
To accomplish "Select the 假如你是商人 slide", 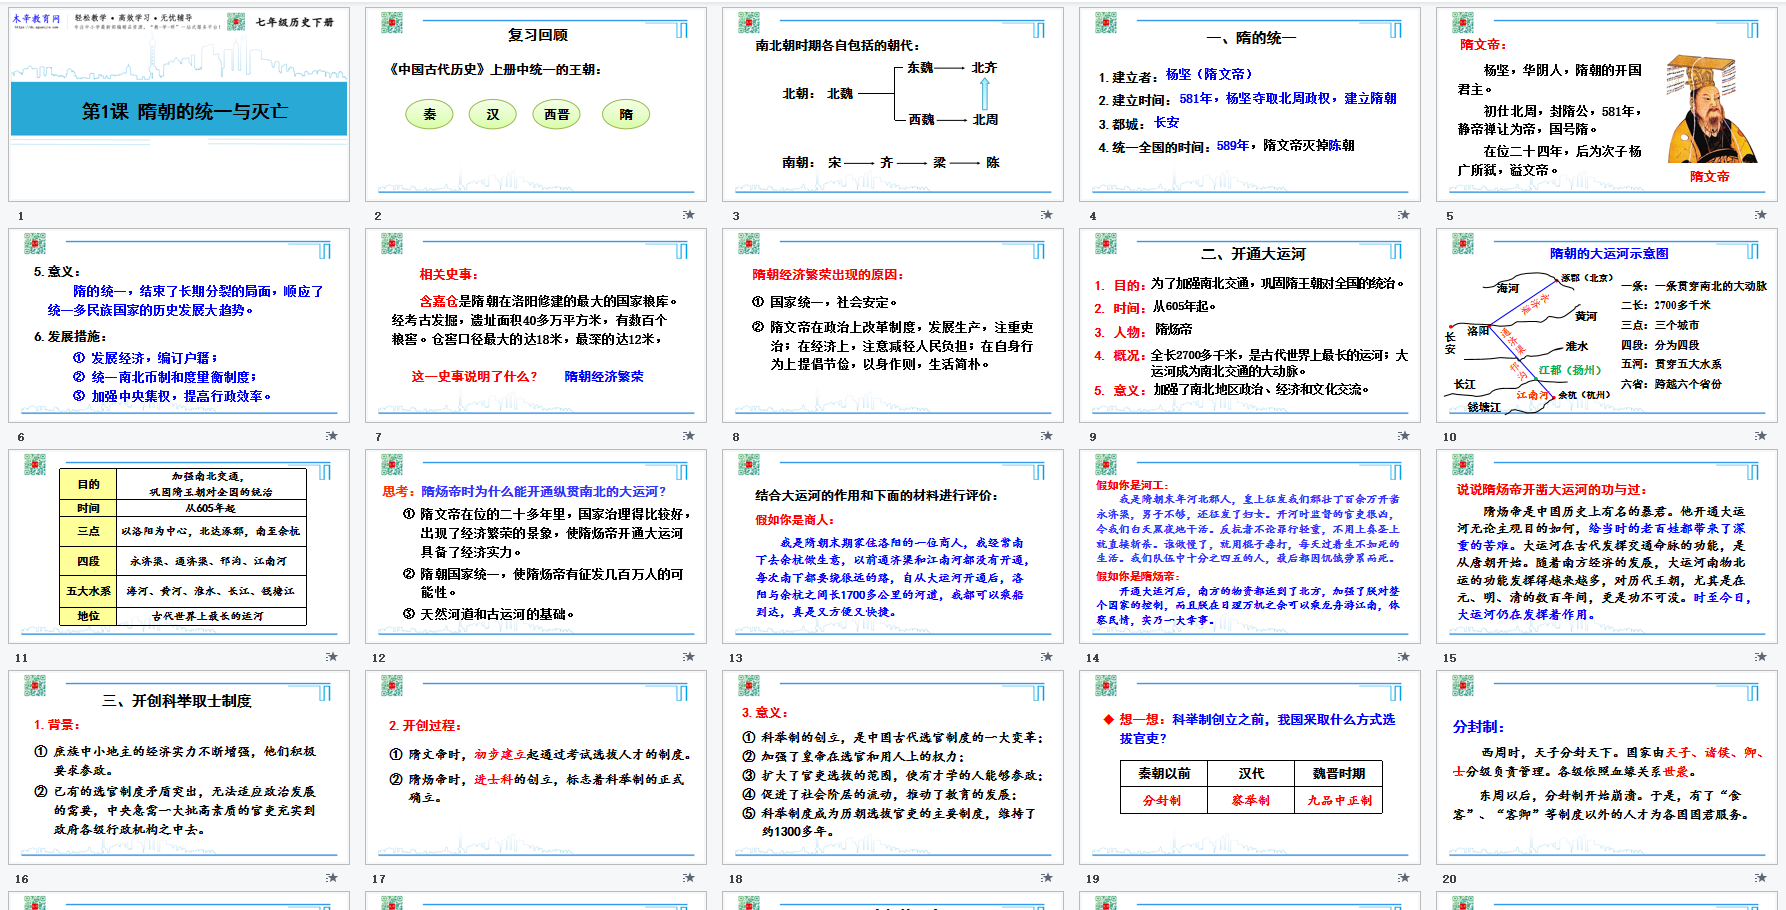I will coord(893,547).
